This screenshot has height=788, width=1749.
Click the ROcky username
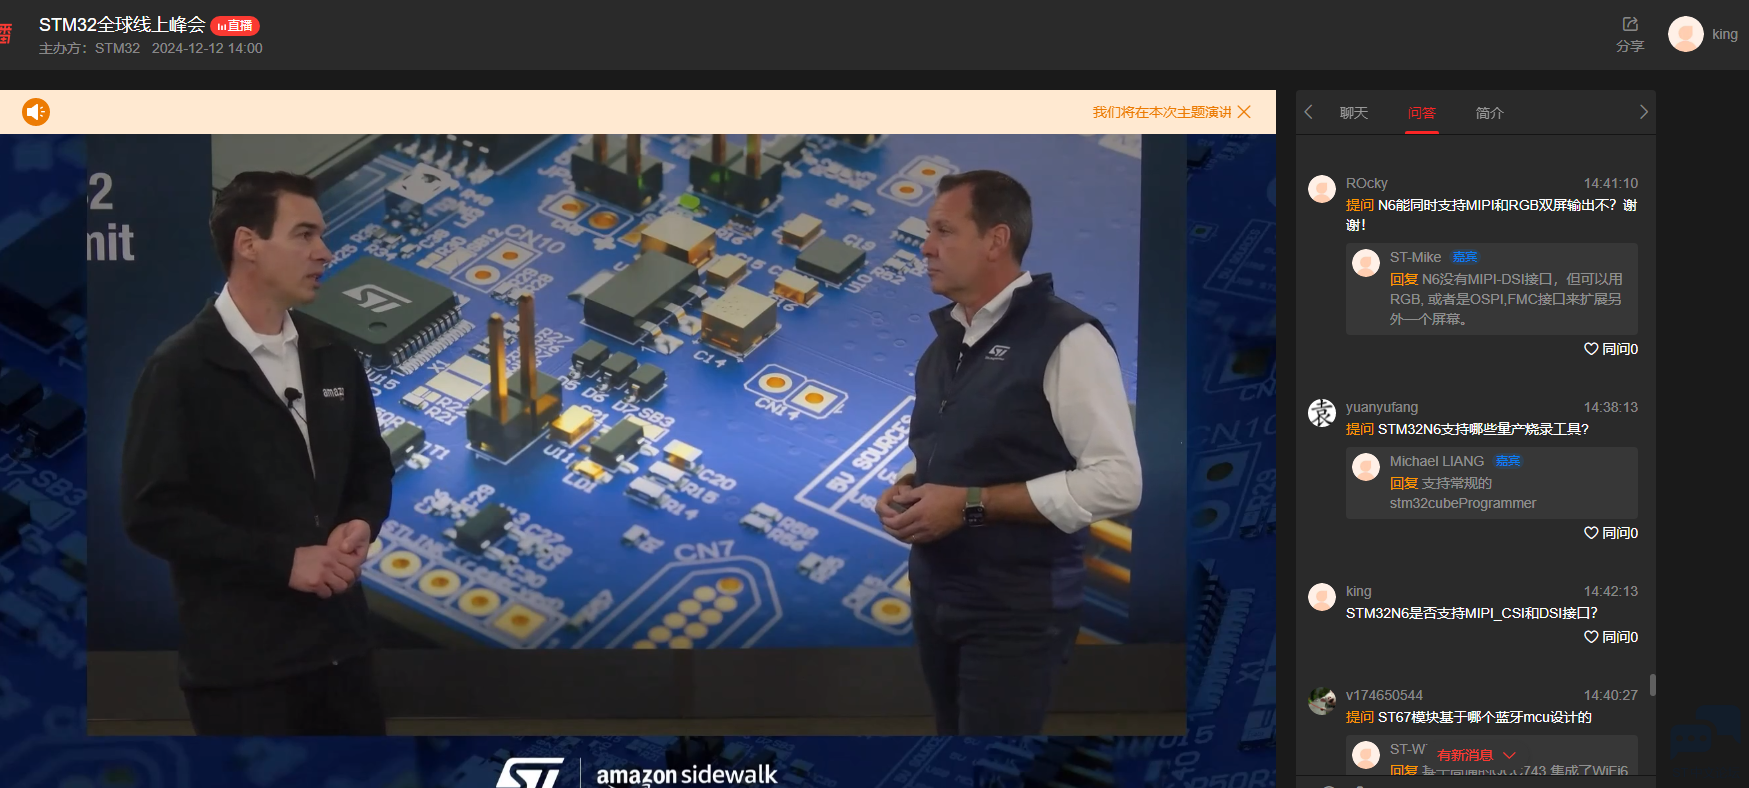1366,183
